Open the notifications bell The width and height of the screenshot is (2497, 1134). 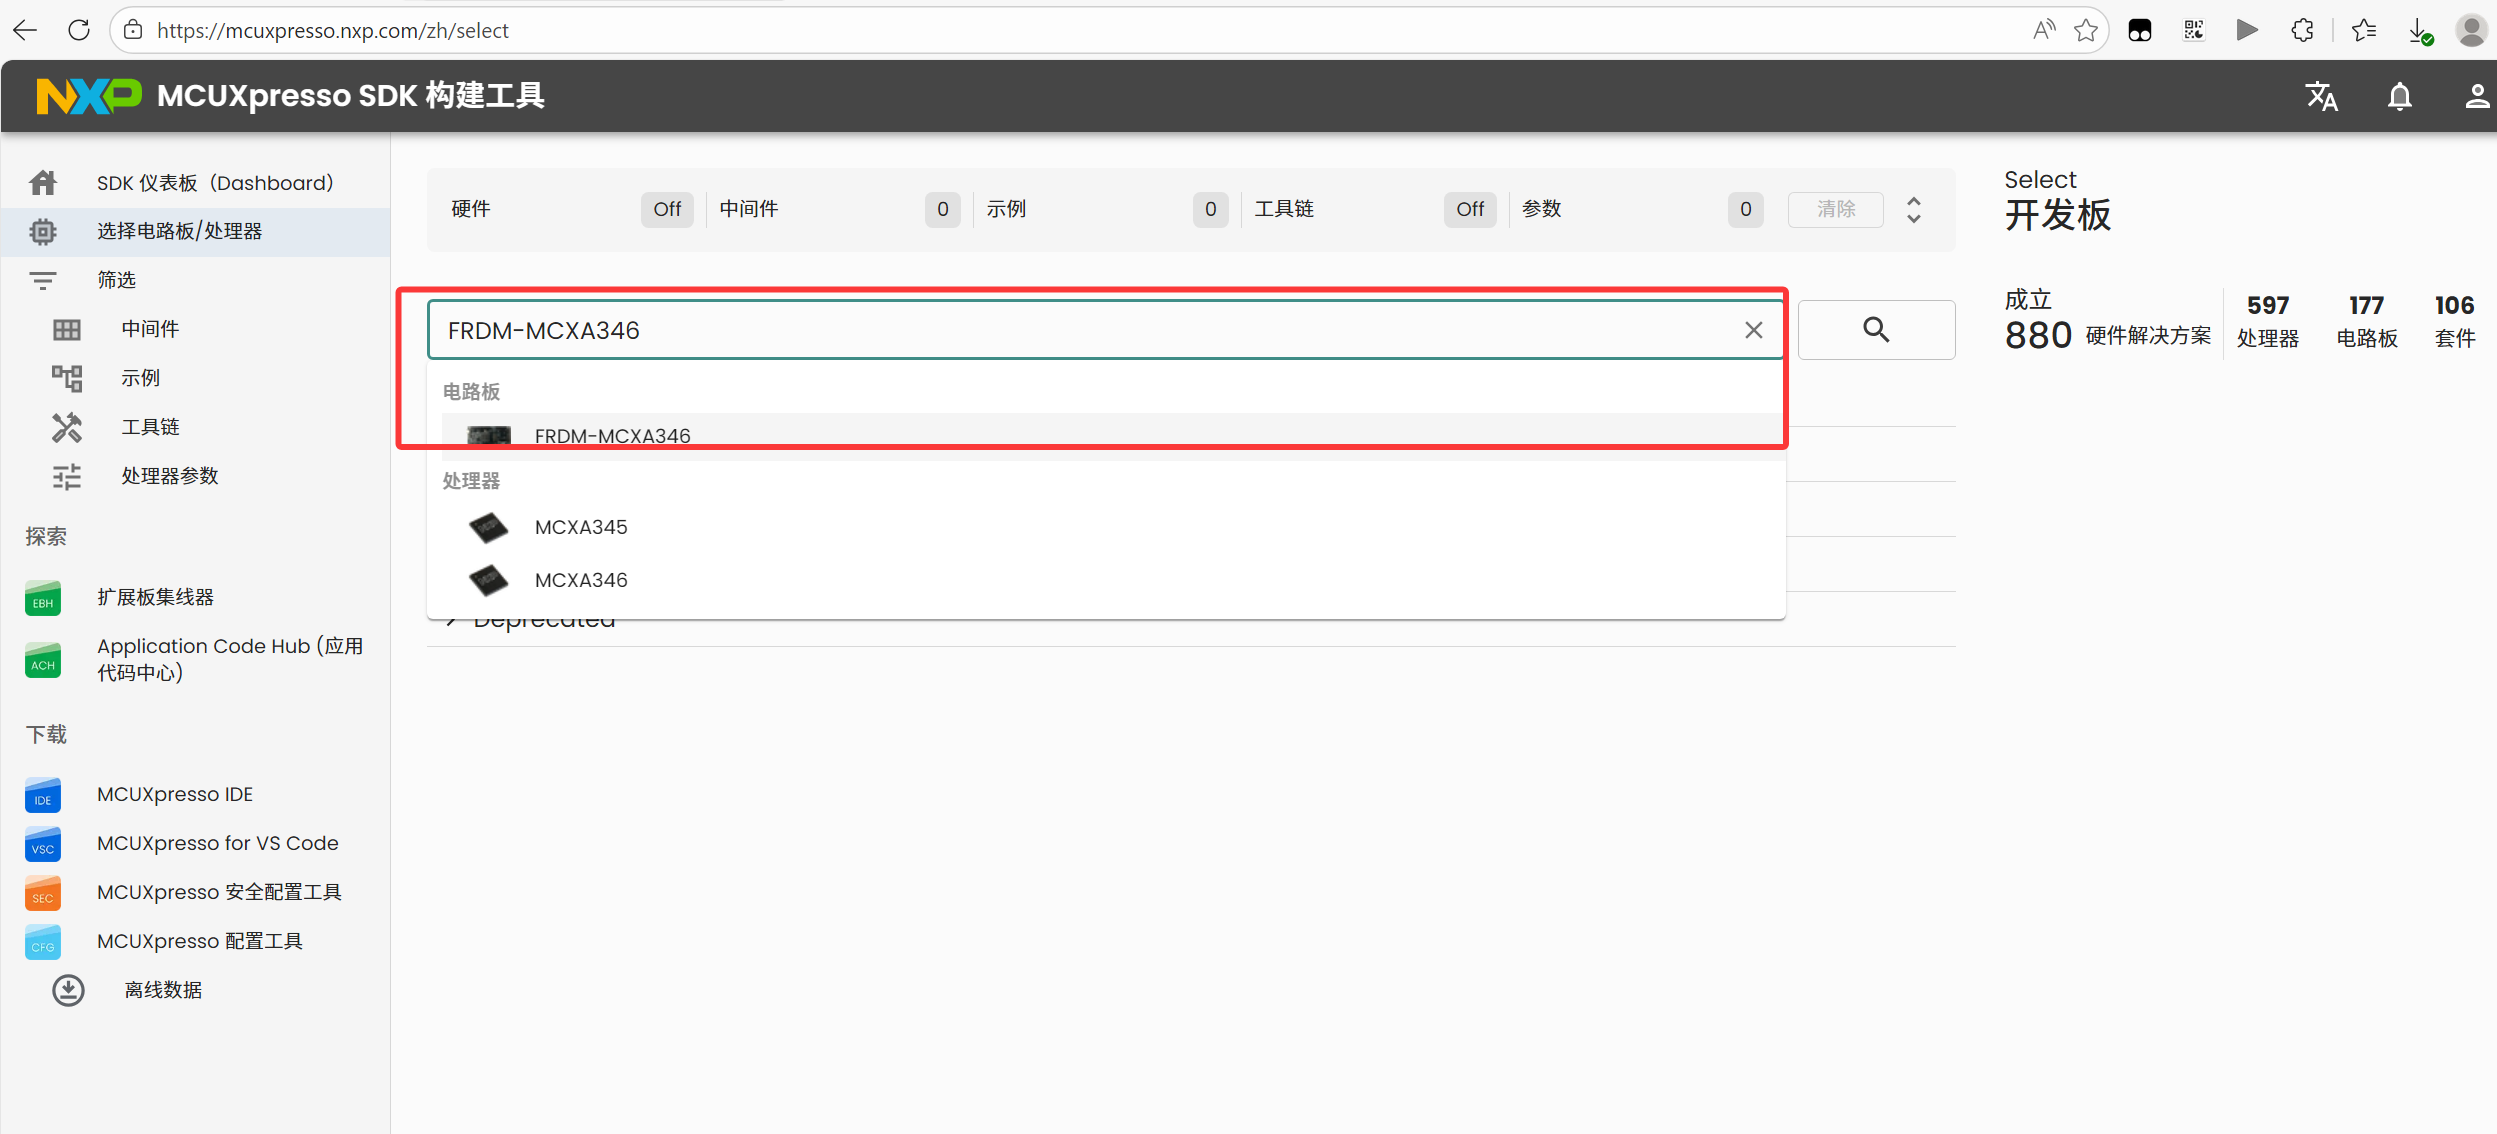click(2399, 97)
